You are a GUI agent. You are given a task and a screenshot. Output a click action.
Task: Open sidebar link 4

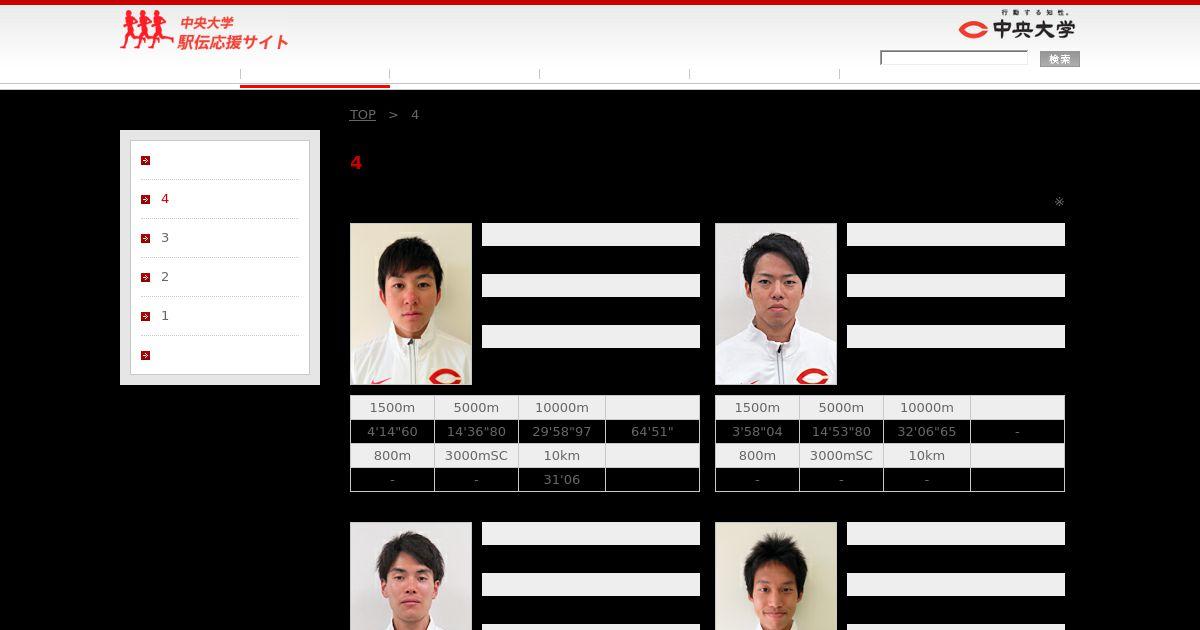tap(165, 199)
